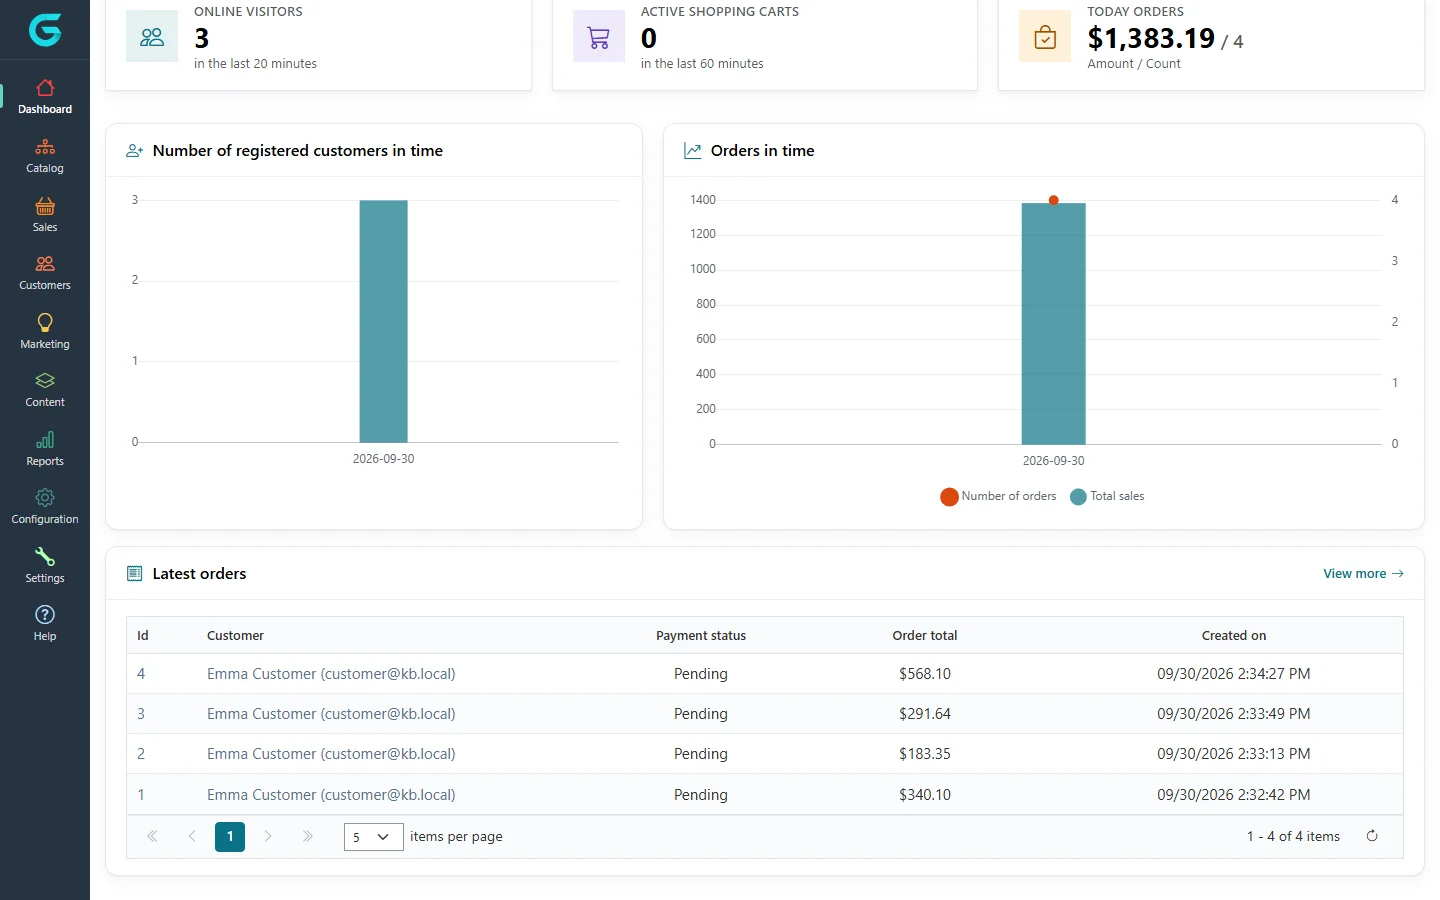
Task: Click the $1,383.19 today orders amount
Action: [1151, 38]
